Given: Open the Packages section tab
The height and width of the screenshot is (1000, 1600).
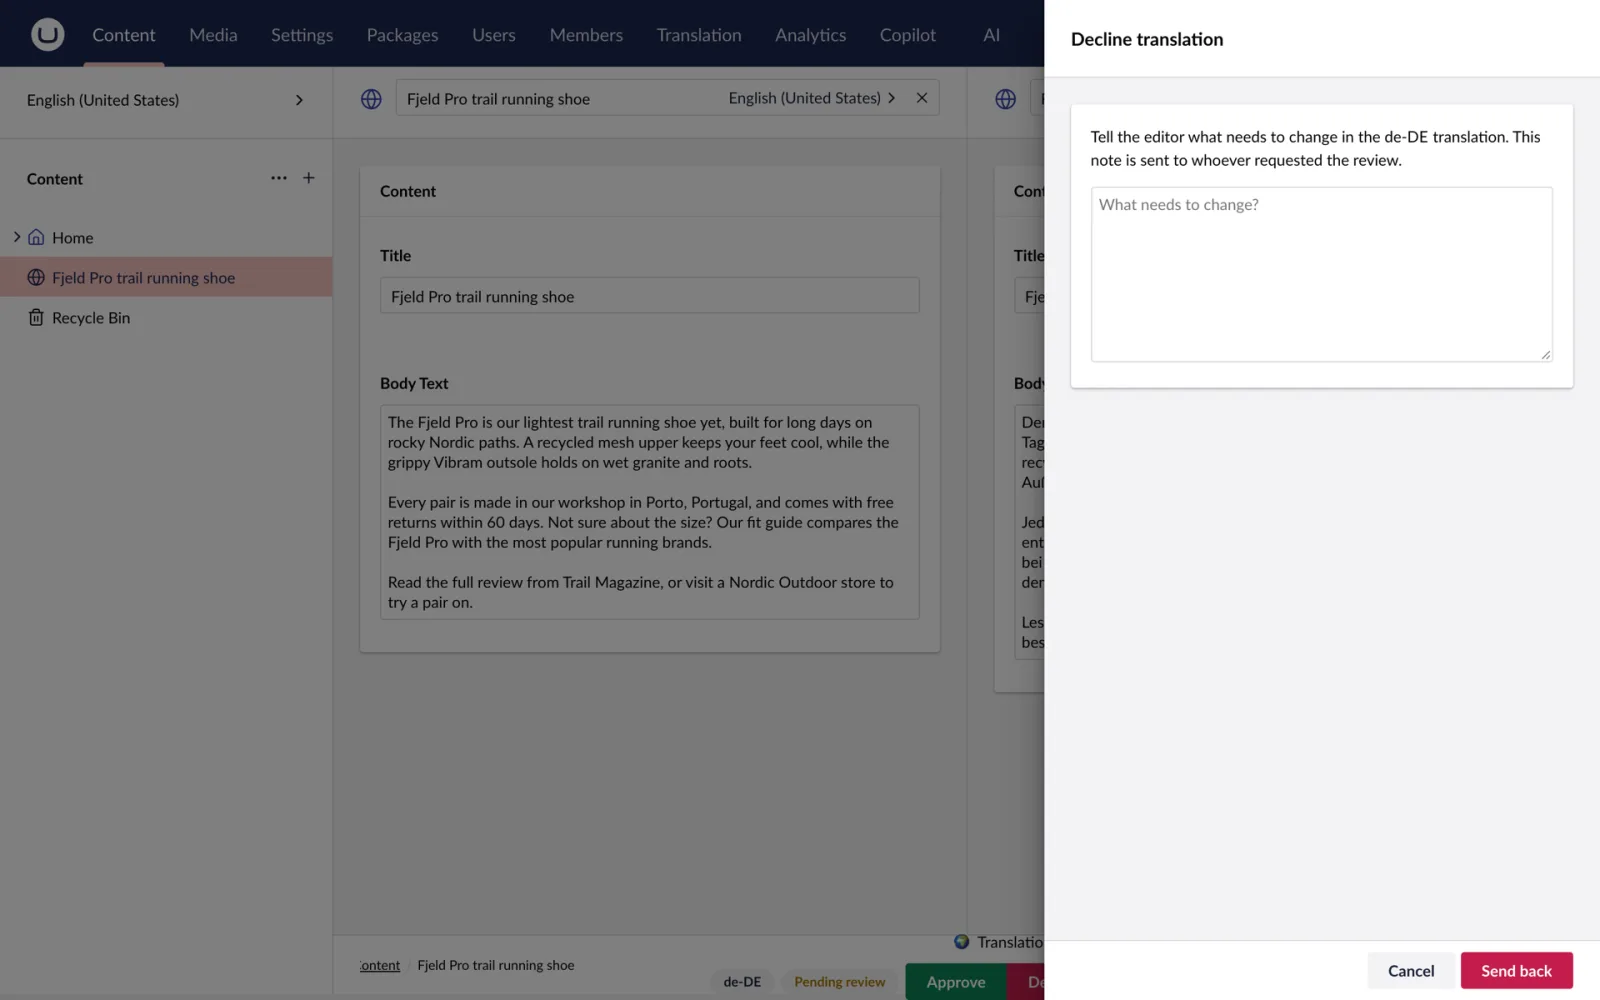Looking at the screenshot, I should (402, 35).
